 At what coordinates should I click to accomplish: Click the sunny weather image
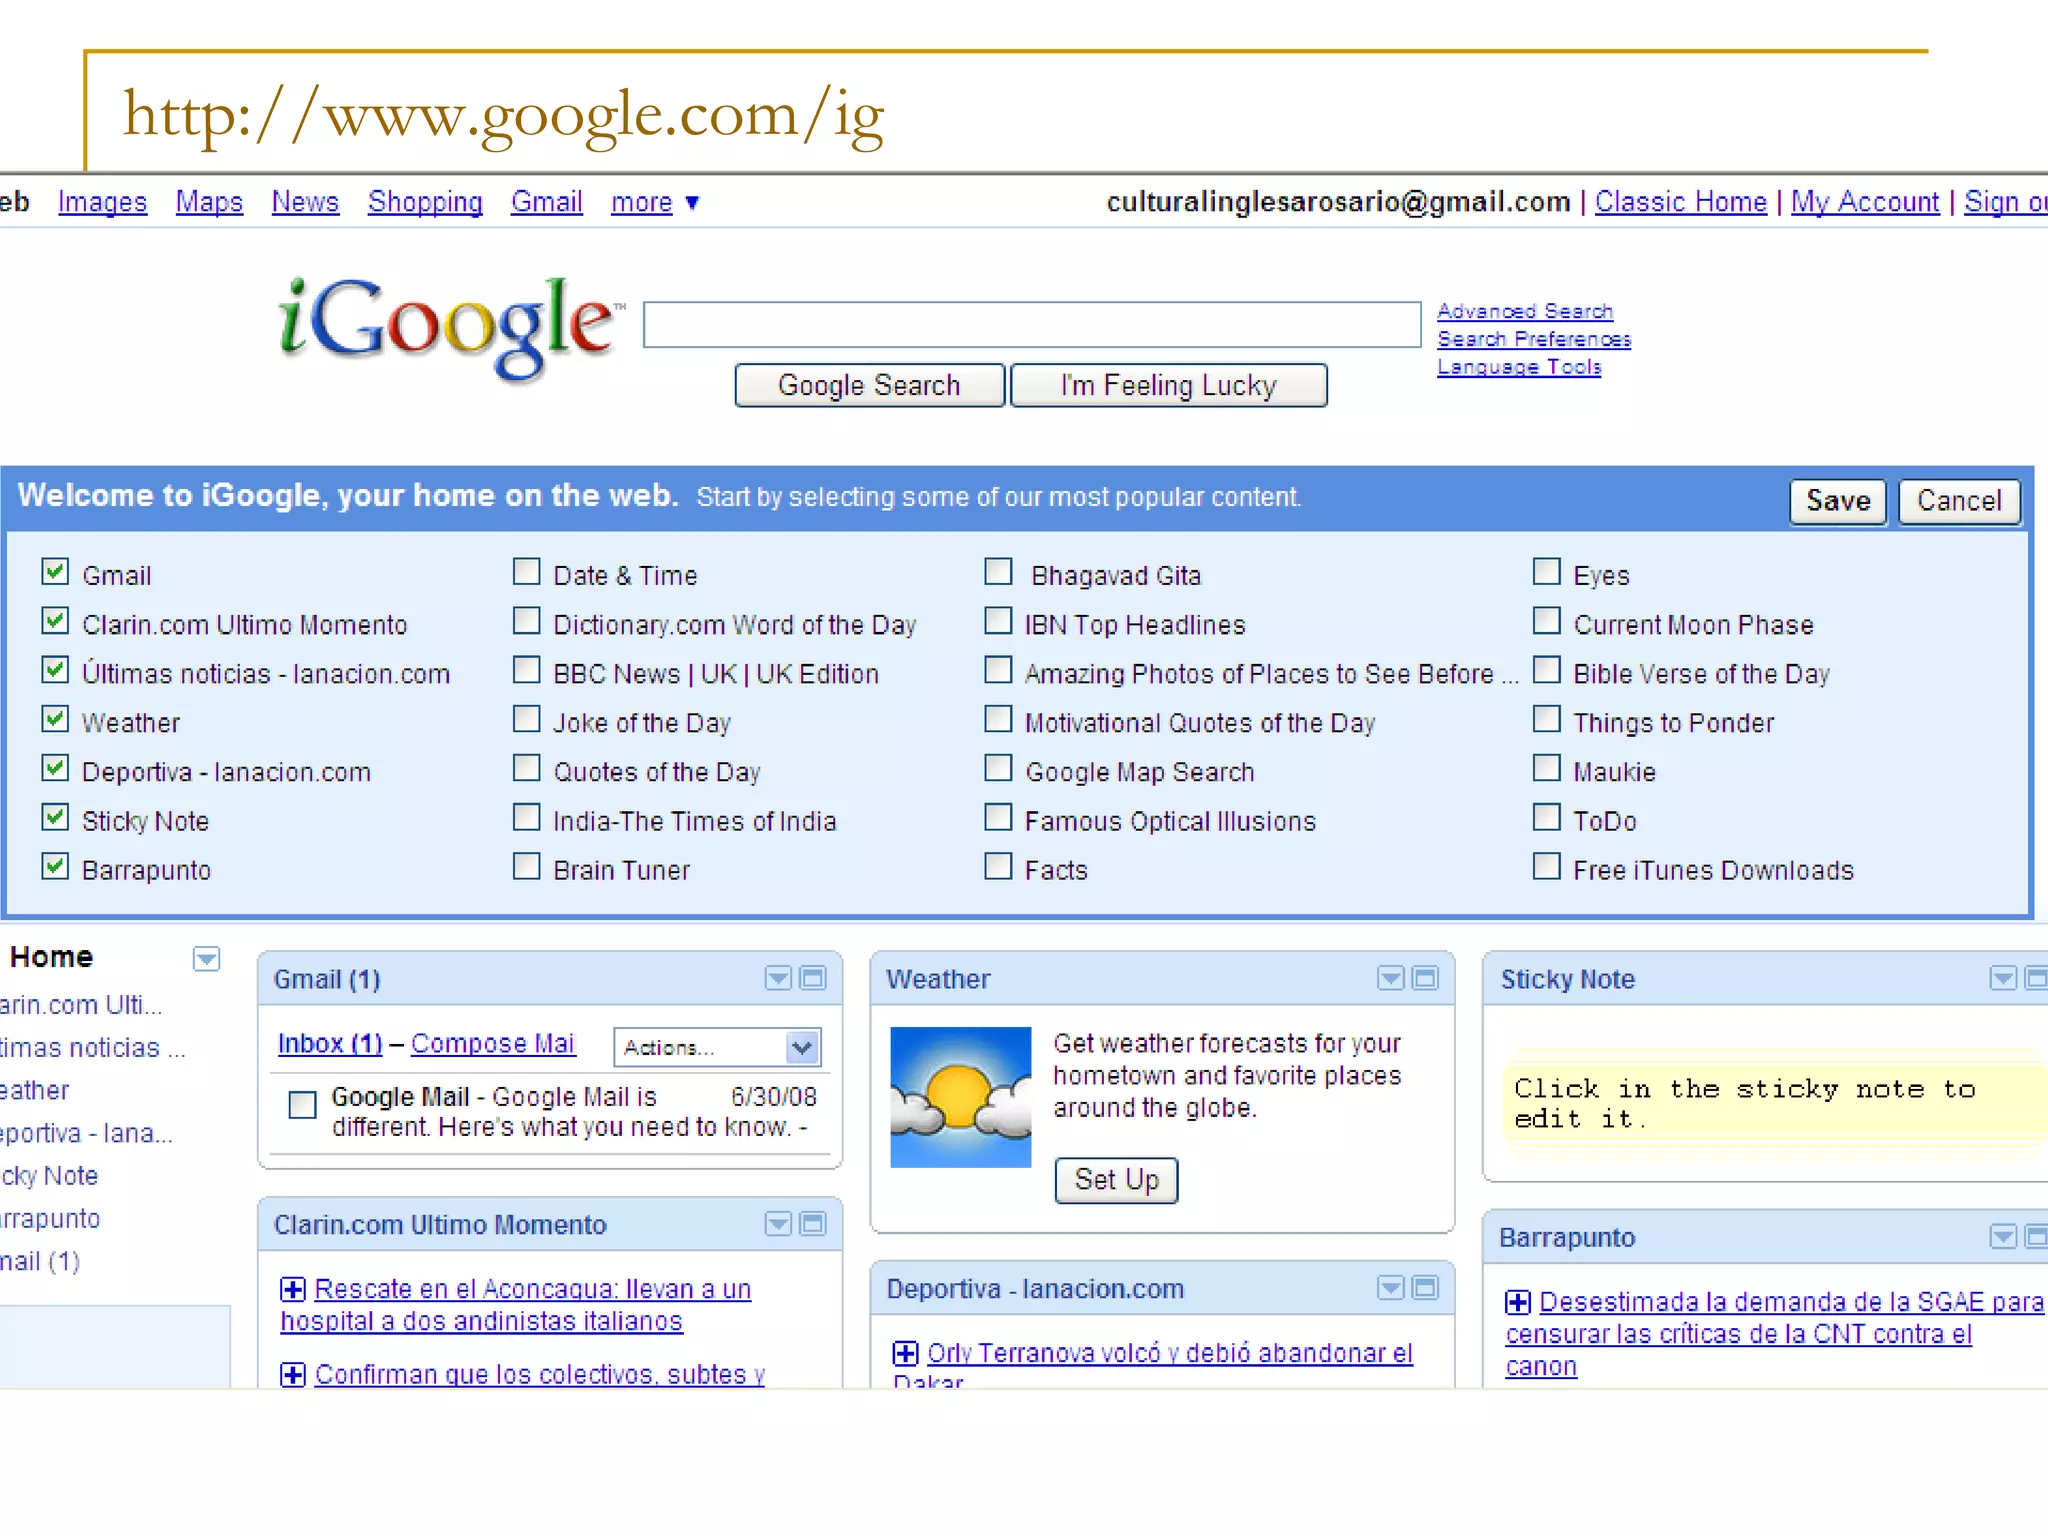click(x=960, y=1097)
